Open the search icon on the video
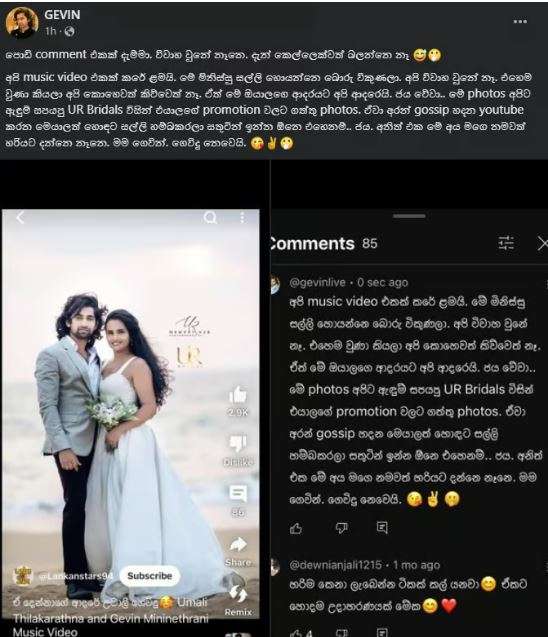Image resolution: width=548 pixels, height=637 pixels. tap(210, 218)
